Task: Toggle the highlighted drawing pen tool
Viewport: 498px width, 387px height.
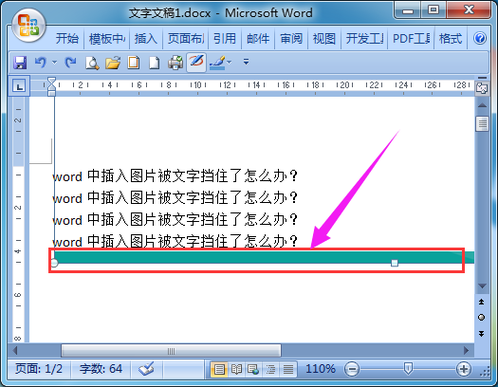Action: (196, 62)
